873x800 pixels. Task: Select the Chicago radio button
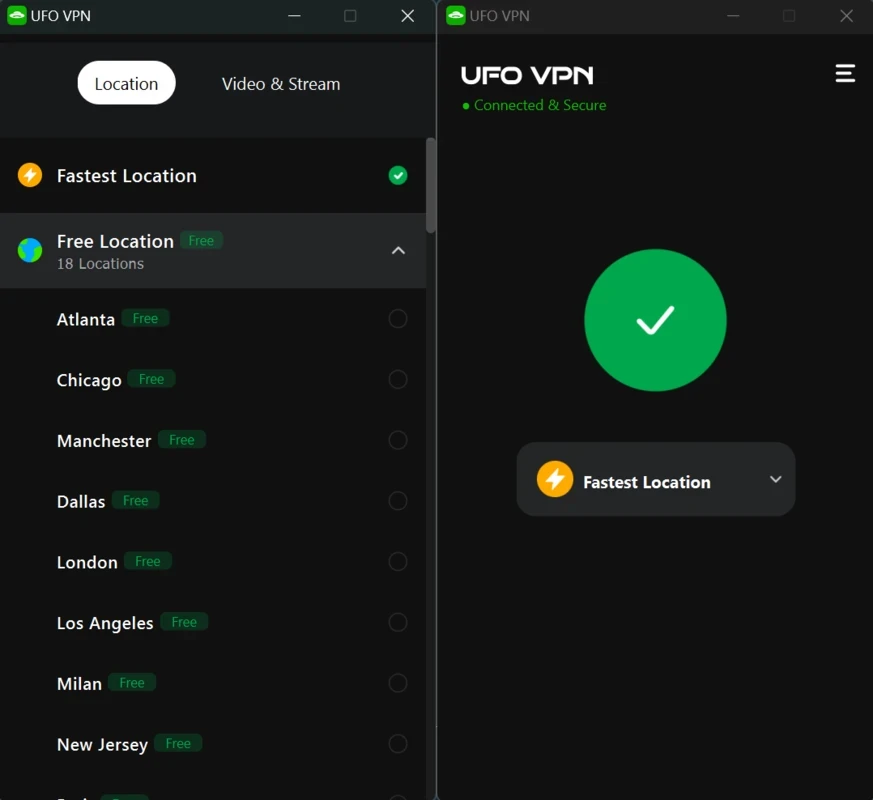tap(398, 380)
